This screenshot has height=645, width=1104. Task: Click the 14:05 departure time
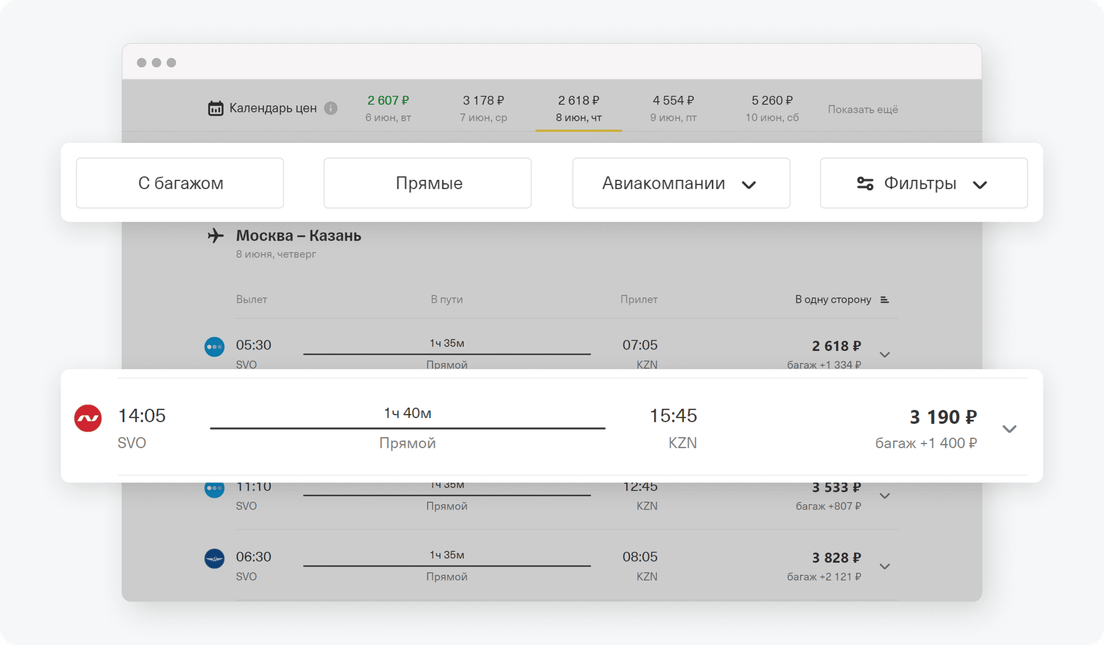(142, 415)
